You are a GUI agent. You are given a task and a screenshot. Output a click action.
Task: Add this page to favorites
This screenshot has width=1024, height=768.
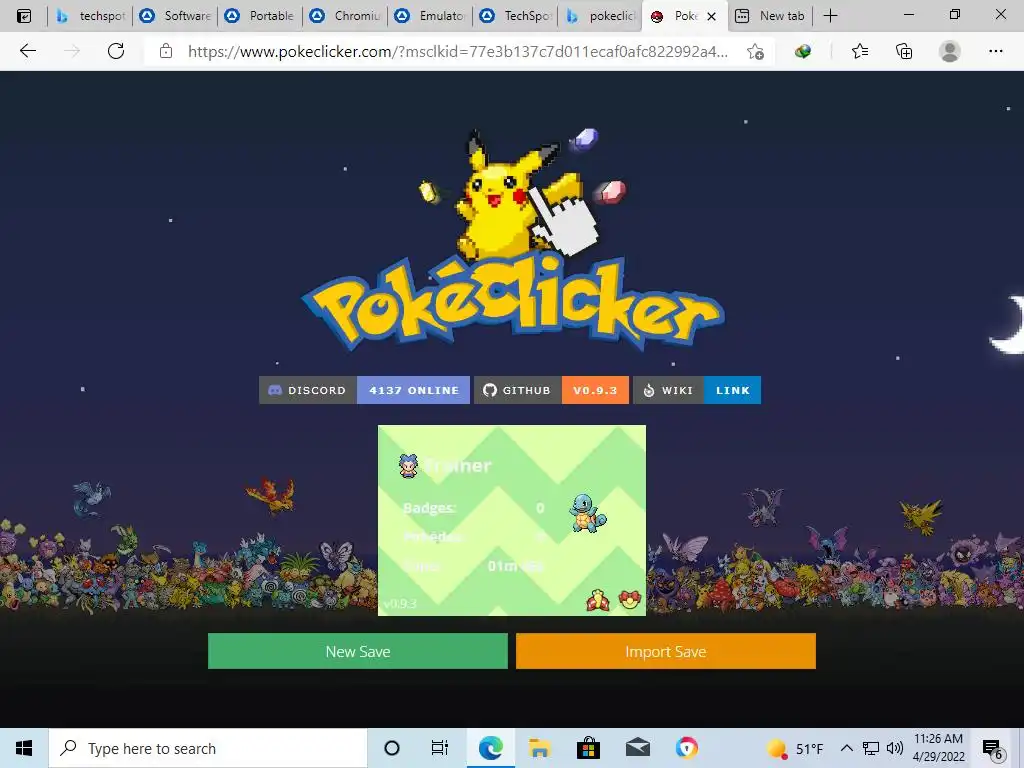pyautogui.click(x=756, y=52)
